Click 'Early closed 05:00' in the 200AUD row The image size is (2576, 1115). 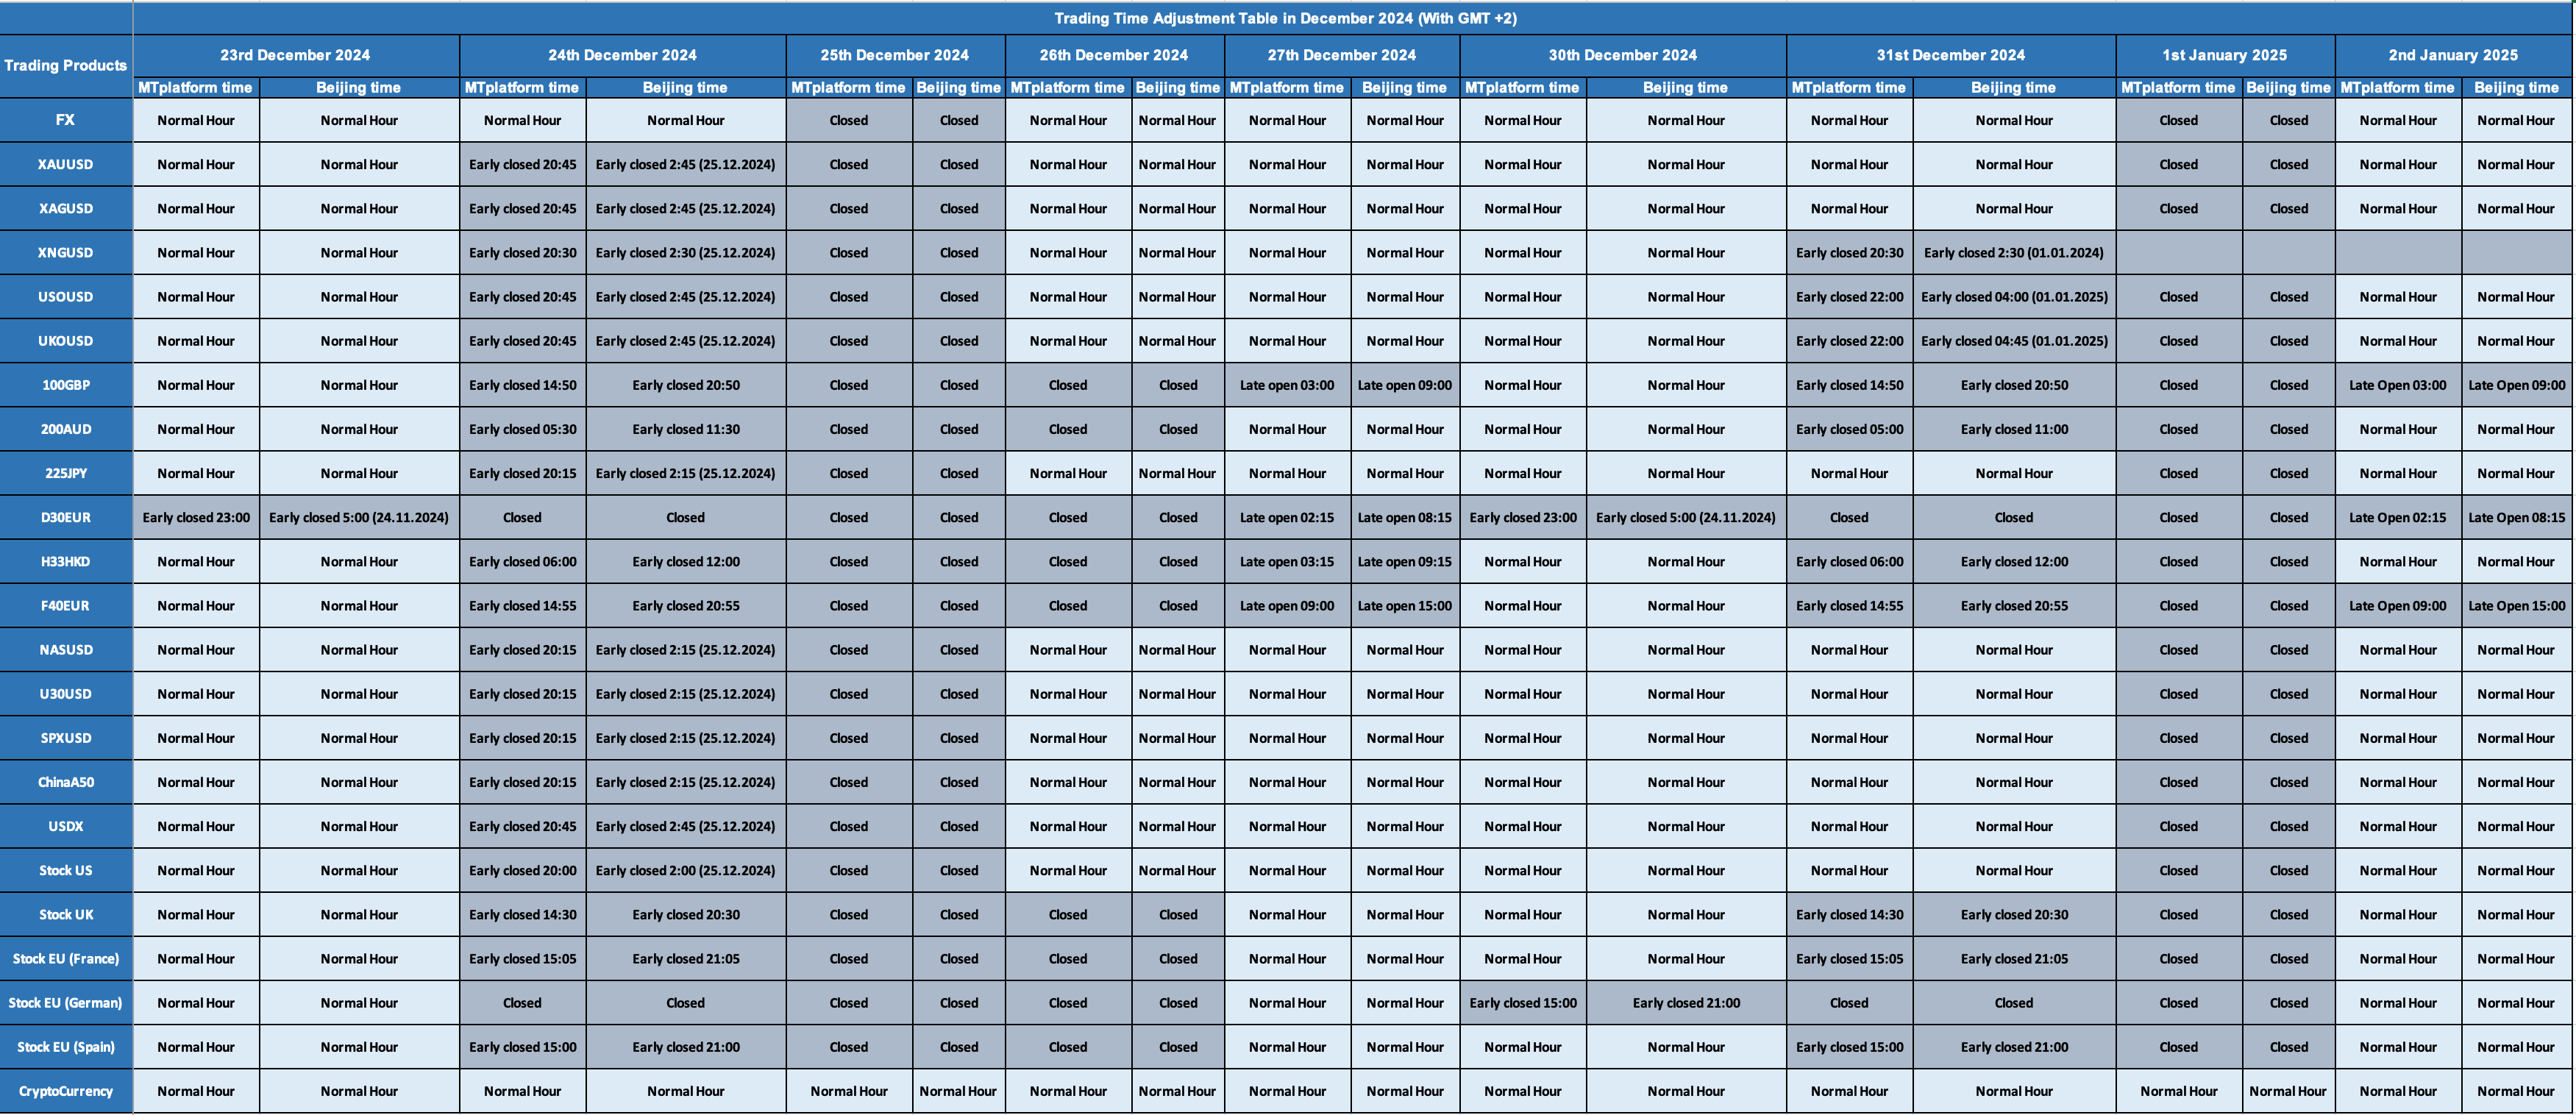coord(1850,429)
